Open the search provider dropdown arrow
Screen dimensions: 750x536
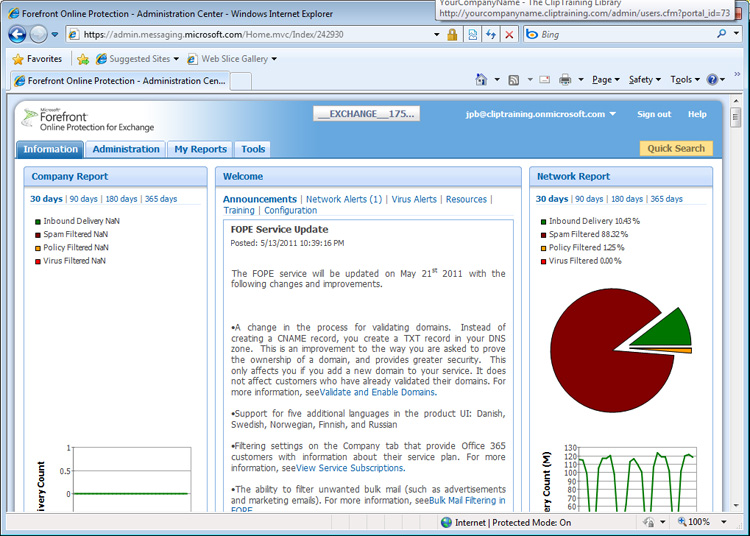737,34
